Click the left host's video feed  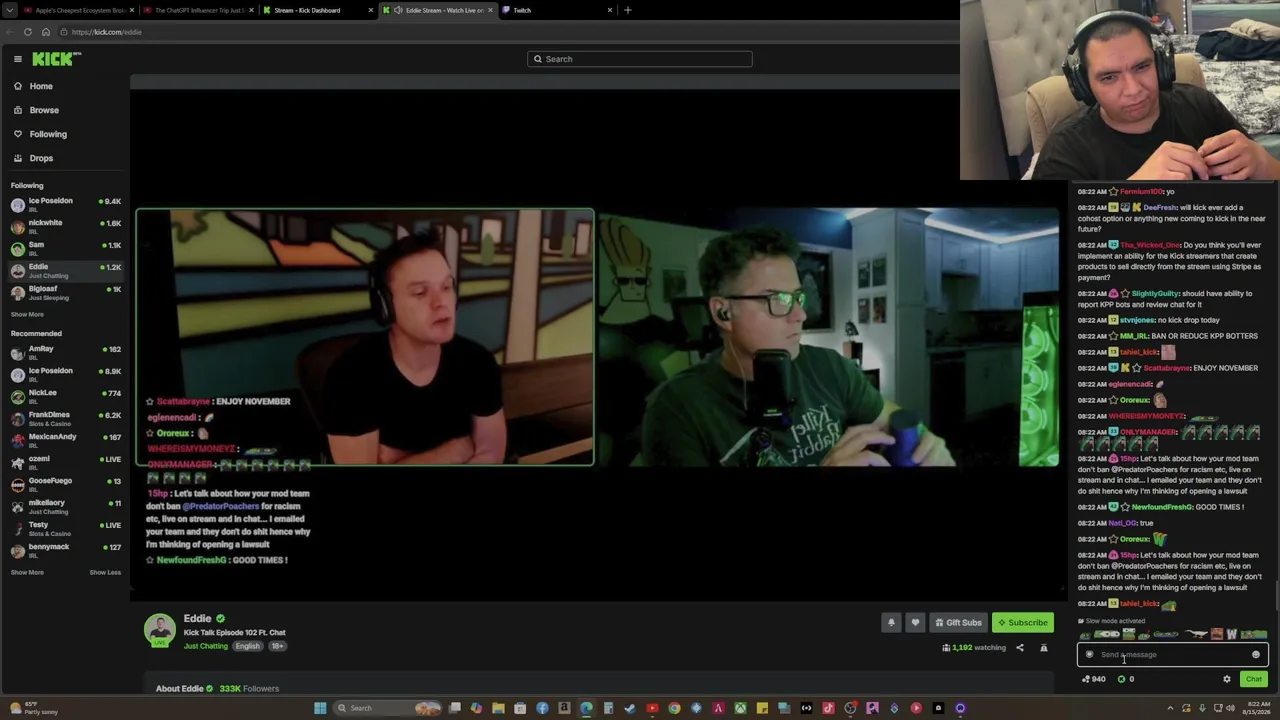coord(365,337)
